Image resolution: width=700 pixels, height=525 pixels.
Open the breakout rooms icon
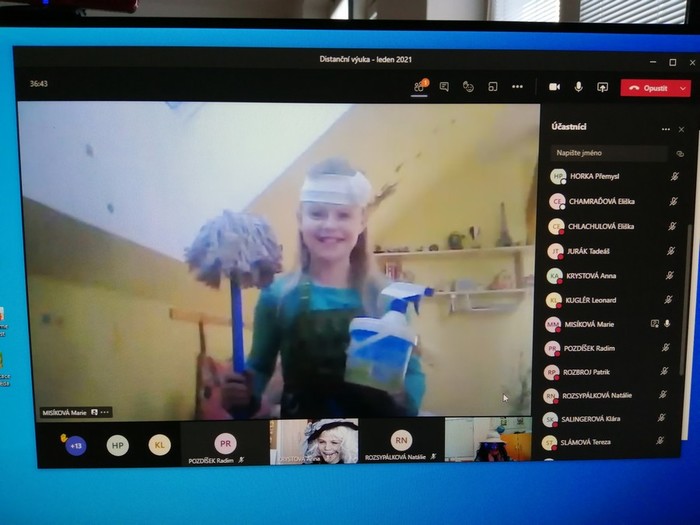tap(492, 87)
